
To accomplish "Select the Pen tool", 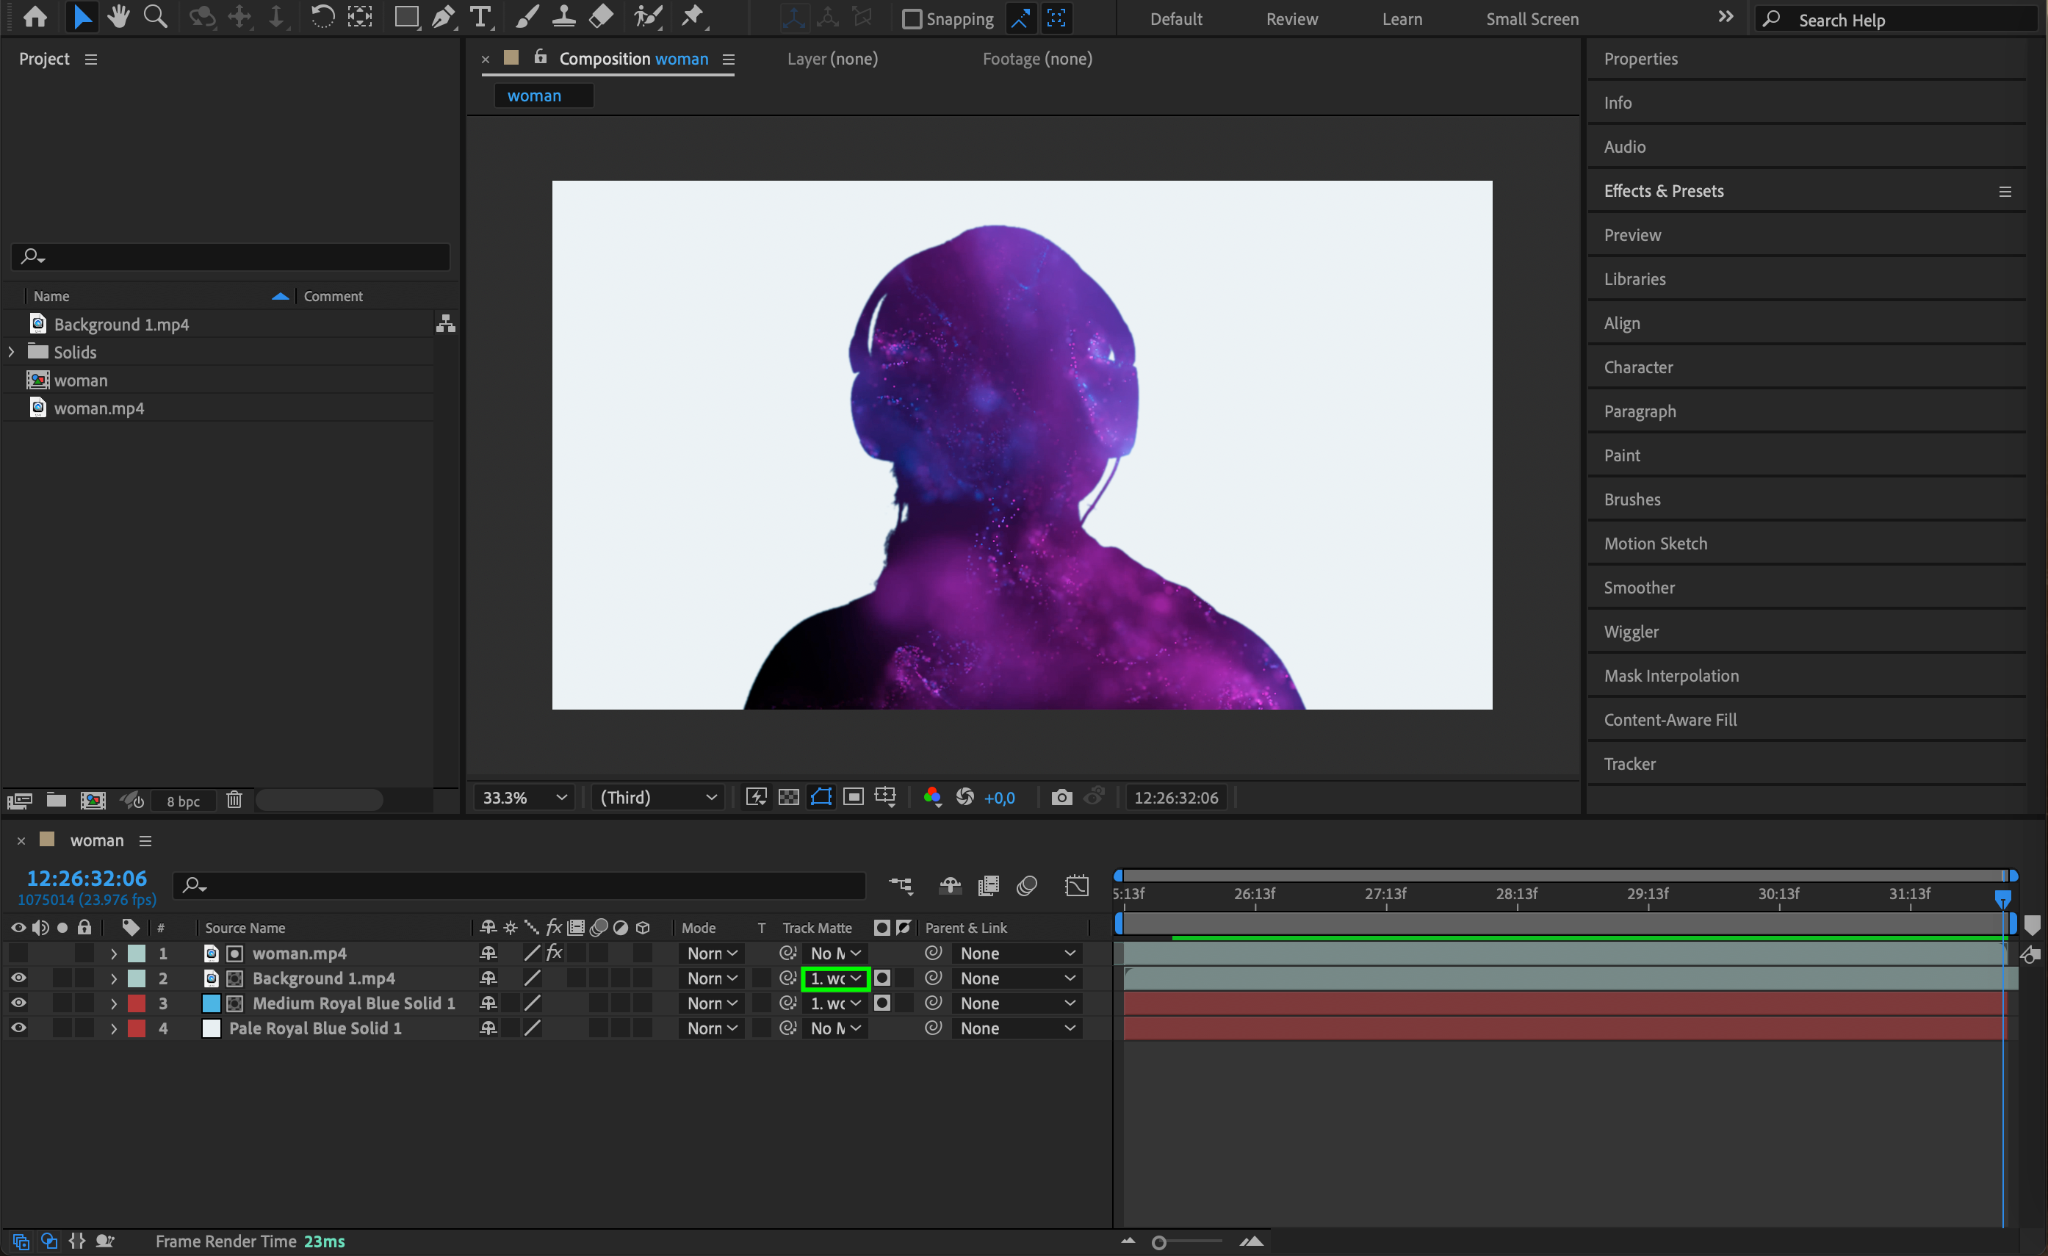I will 443,17.
